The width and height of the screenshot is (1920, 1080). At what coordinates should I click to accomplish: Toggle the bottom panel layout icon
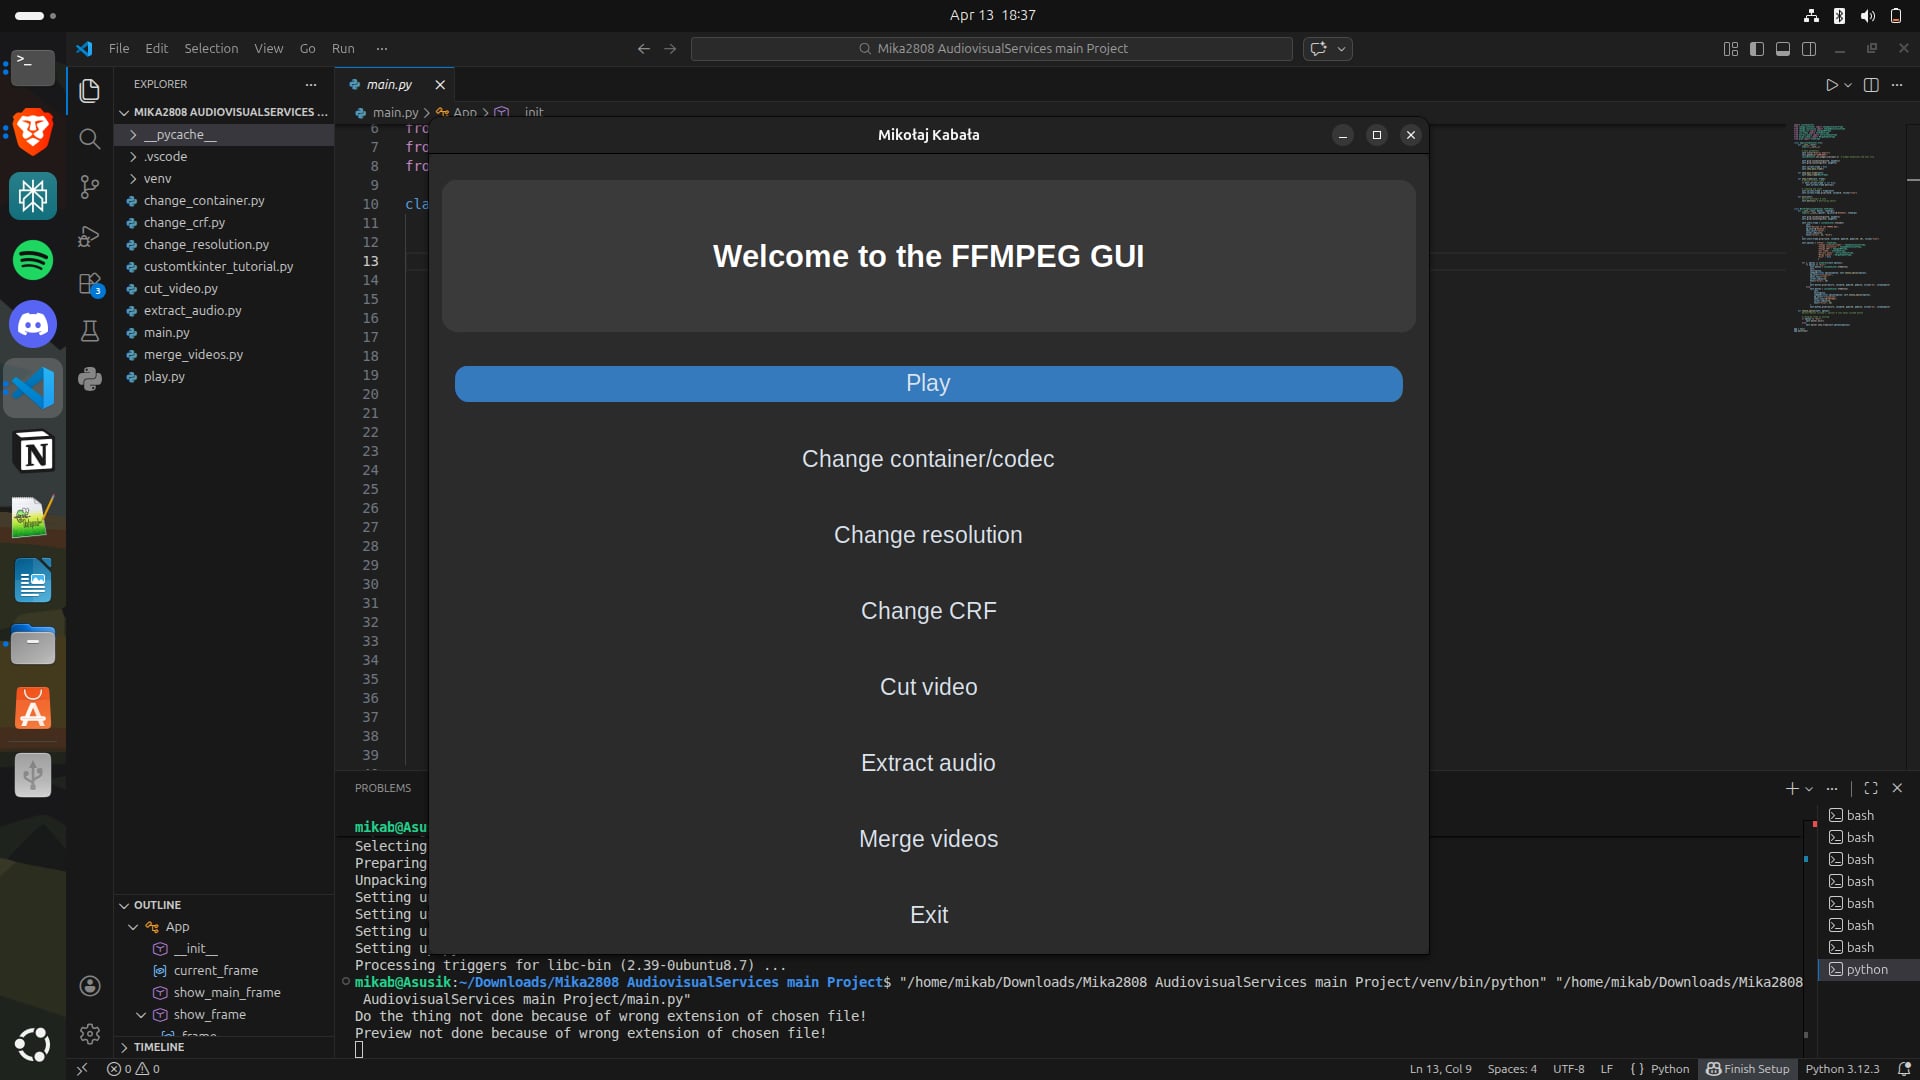coord(1783,49)
